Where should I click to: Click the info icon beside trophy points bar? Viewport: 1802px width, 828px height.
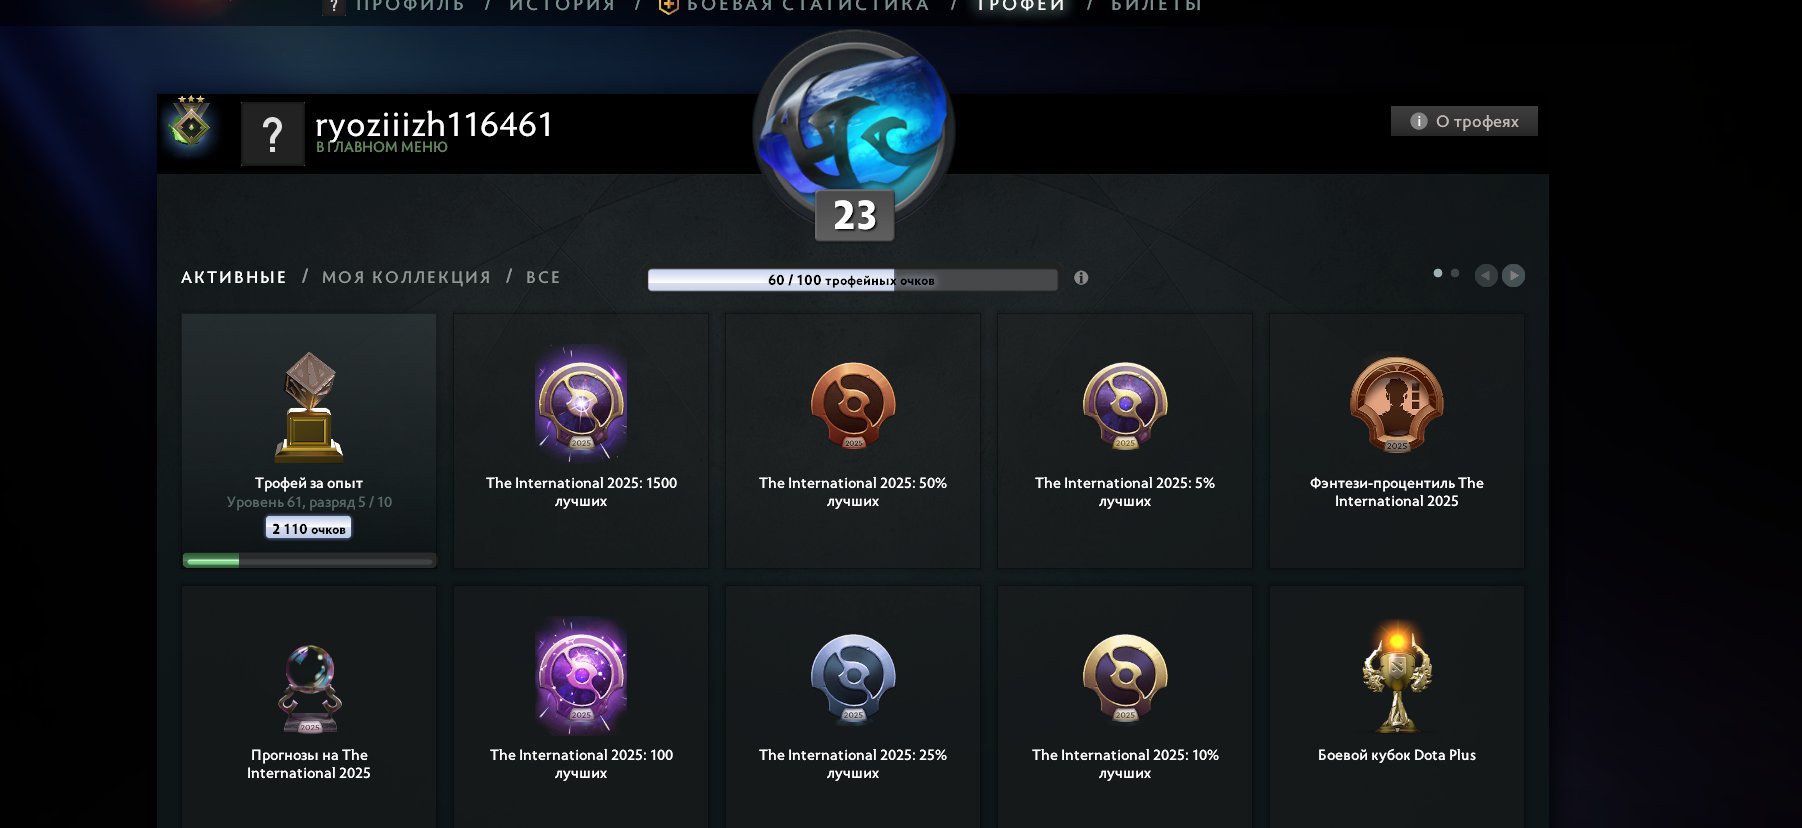click(x=1081, y=278)
